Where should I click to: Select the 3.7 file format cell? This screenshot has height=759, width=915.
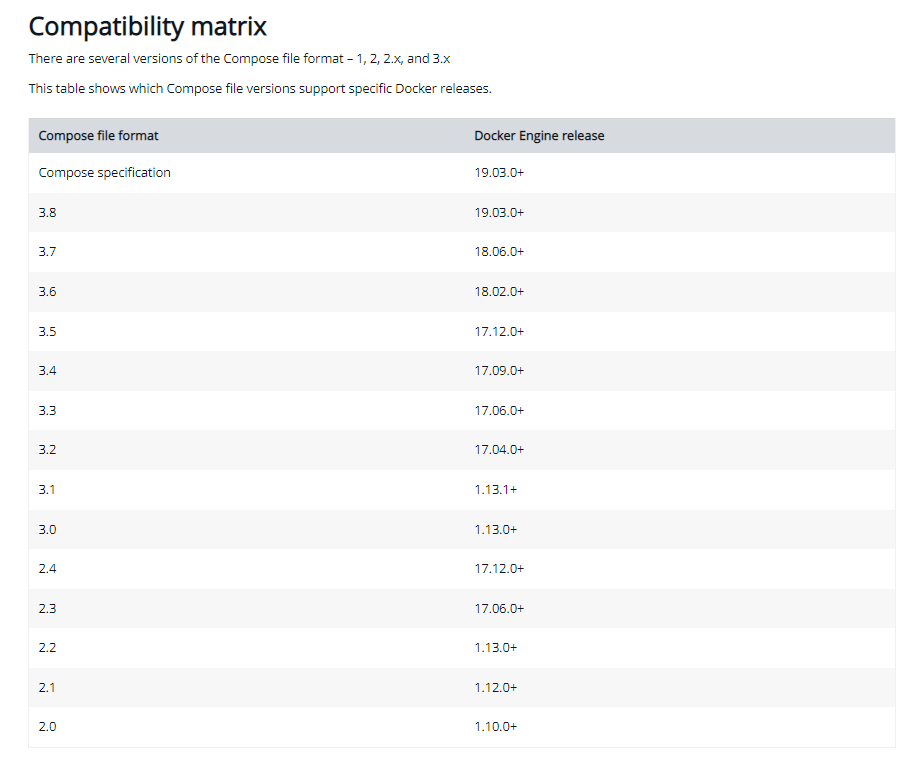coord(48,252)
